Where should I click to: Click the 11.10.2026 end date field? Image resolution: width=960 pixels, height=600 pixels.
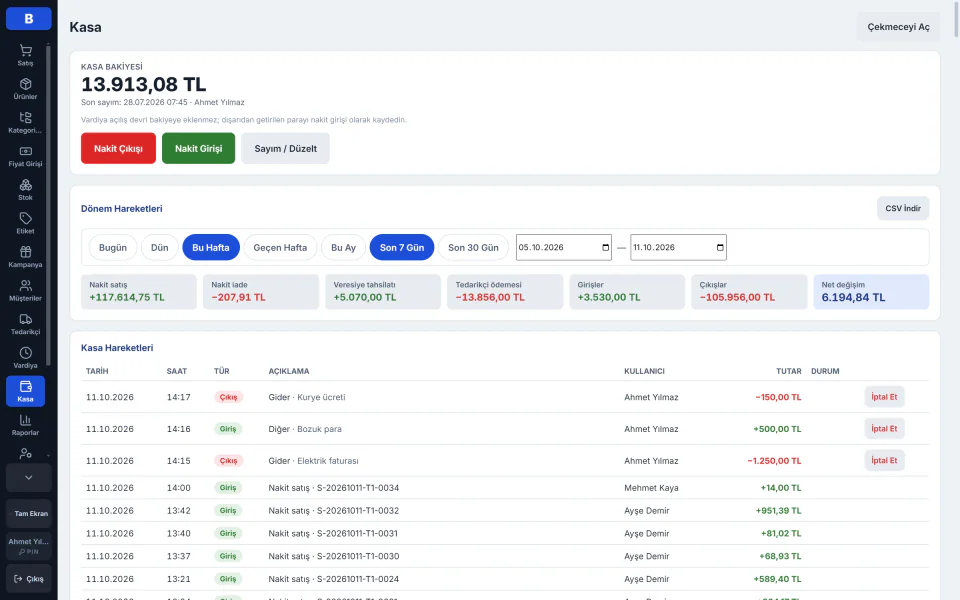[678, 247]
